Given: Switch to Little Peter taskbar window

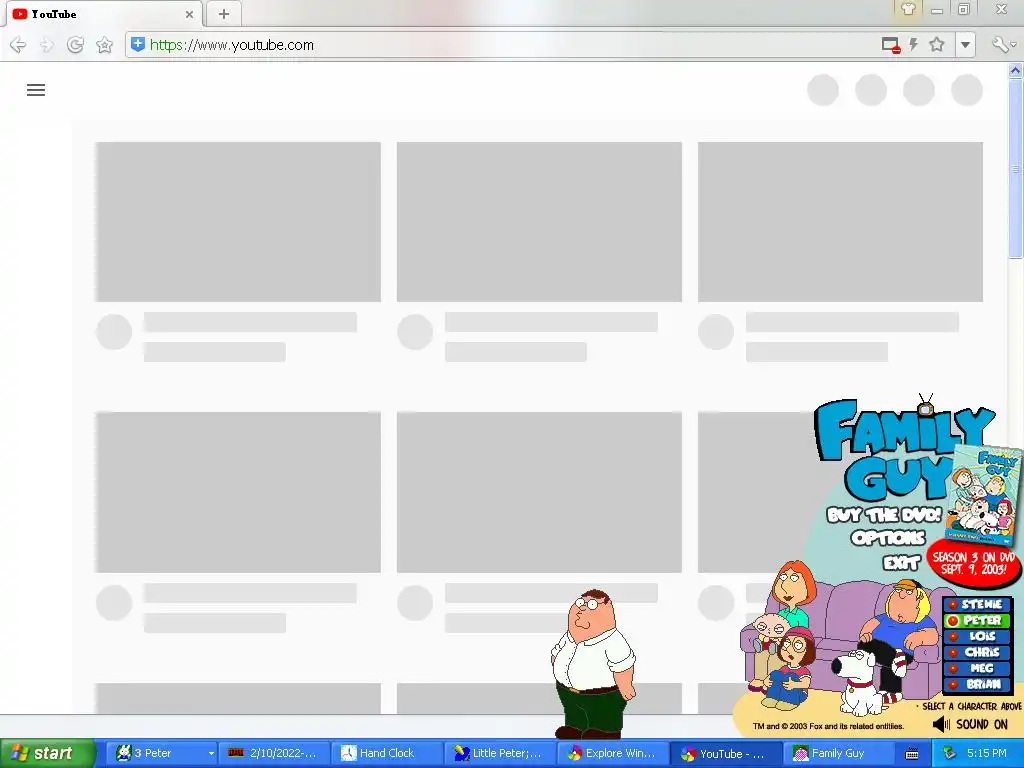Looking at the screenshot, I should pos(500,753).
